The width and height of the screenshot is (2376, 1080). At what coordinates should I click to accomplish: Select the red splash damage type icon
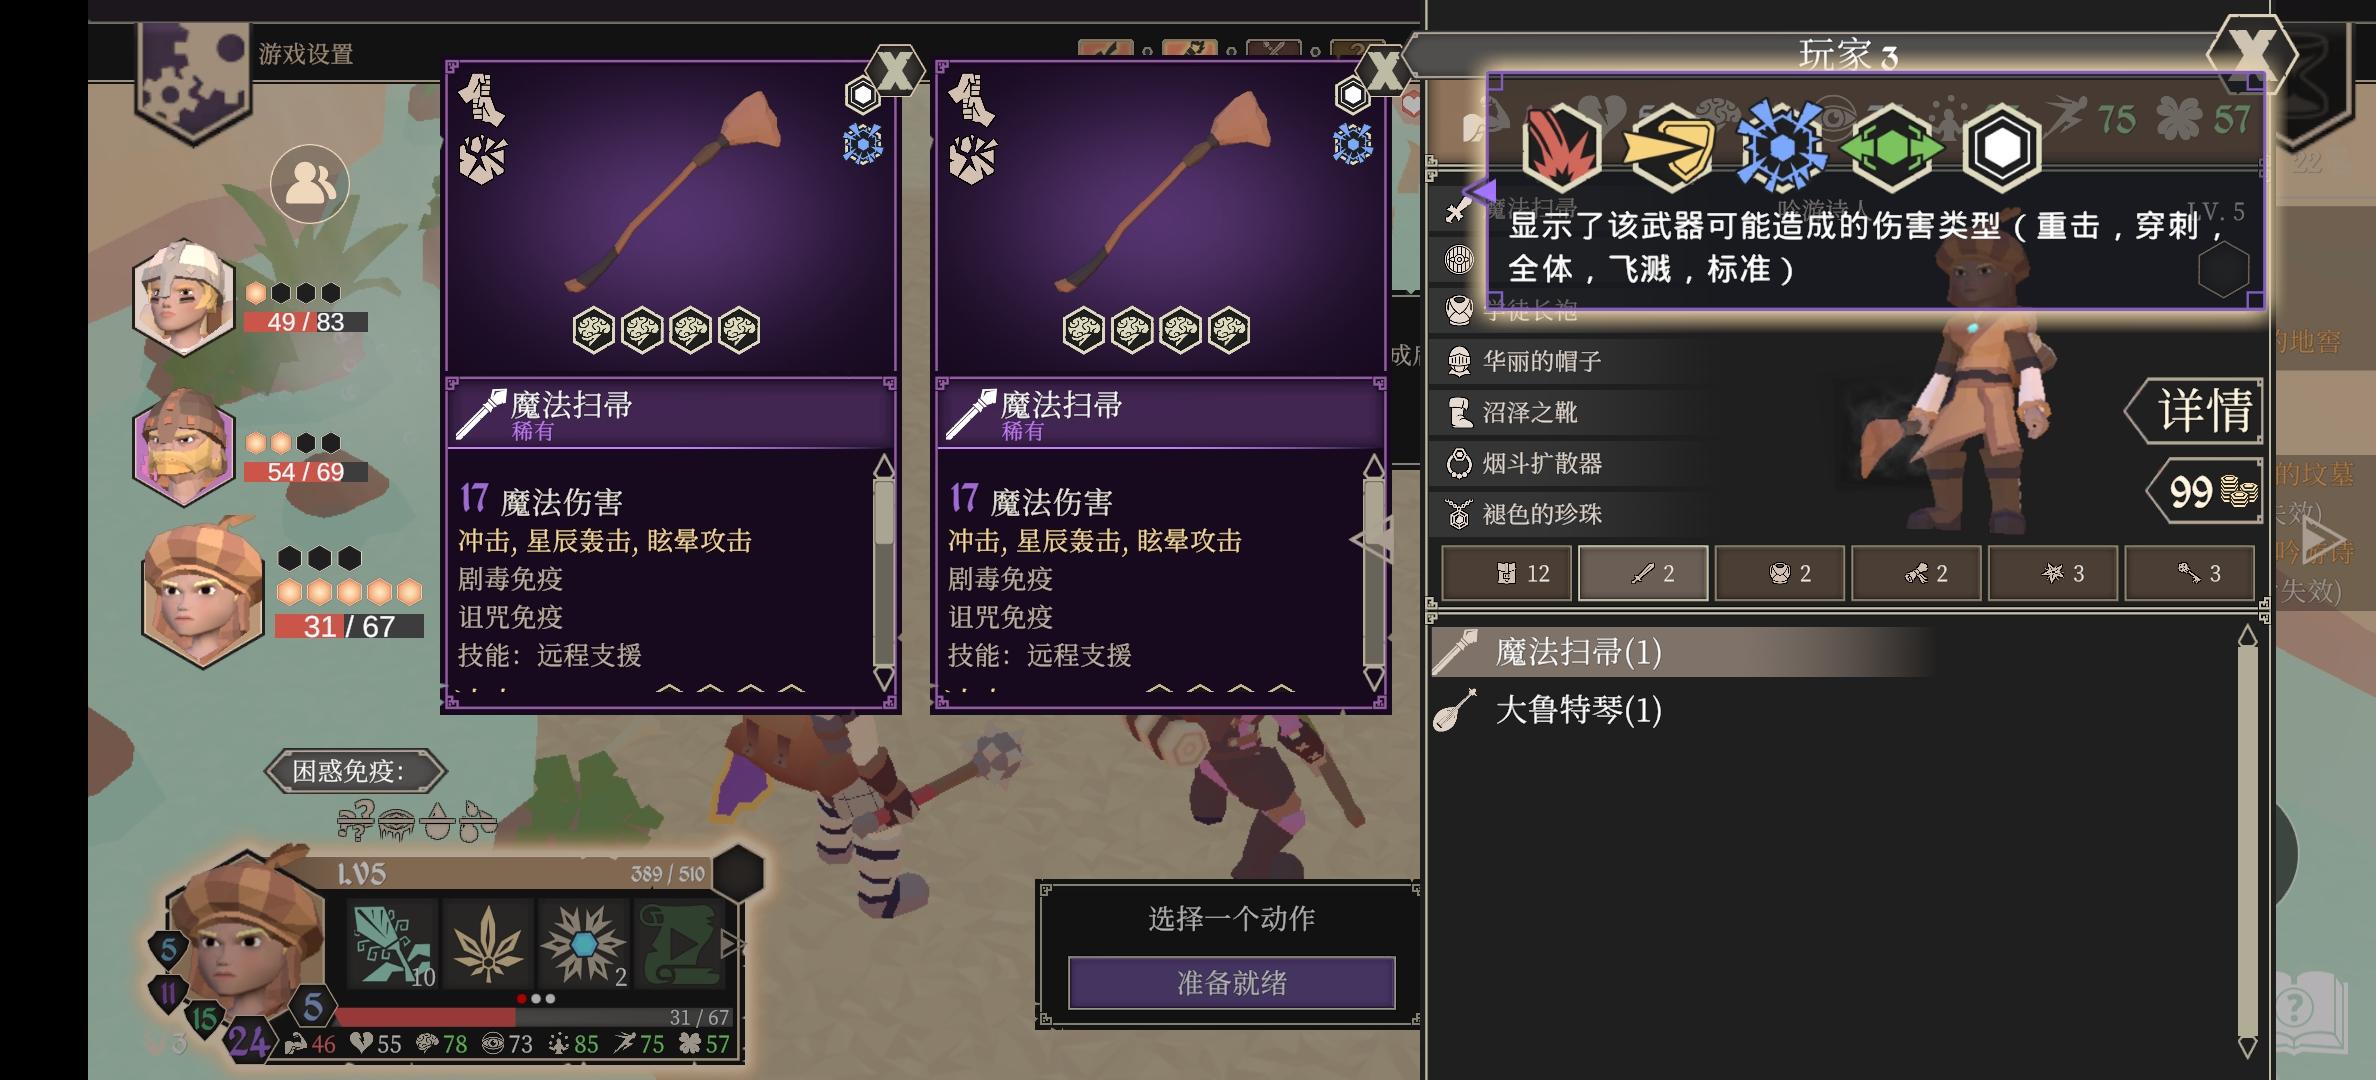point(1561,148)
